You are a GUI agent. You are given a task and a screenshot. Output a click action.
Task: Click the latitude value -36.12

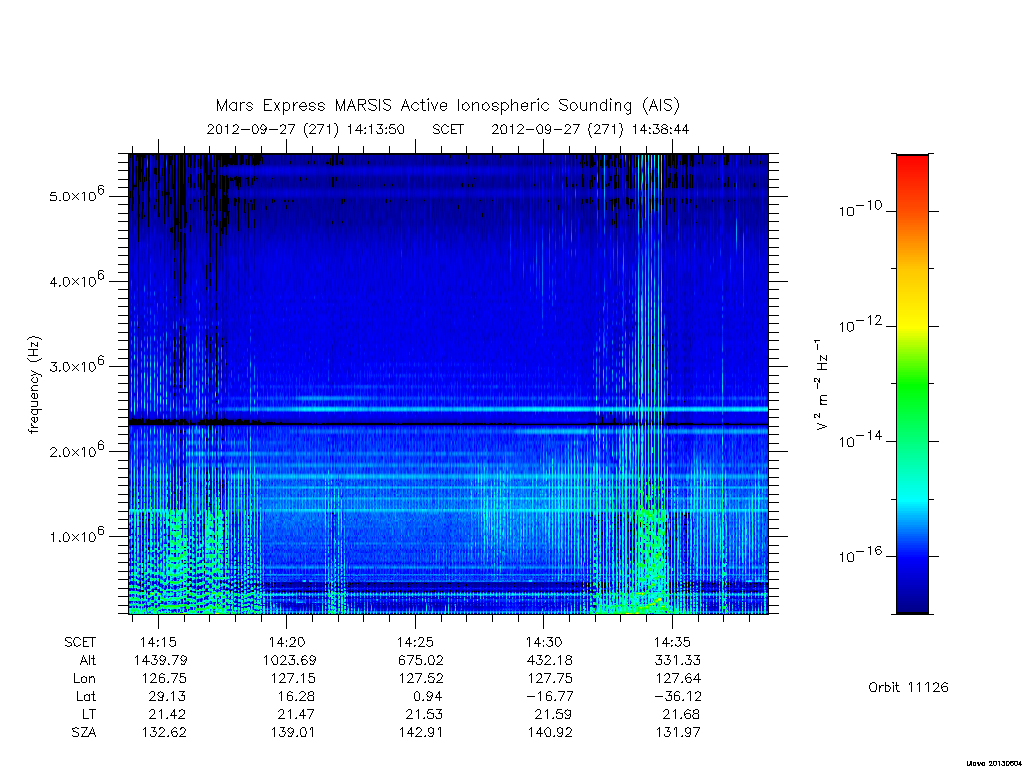click(x=679, y=696)
